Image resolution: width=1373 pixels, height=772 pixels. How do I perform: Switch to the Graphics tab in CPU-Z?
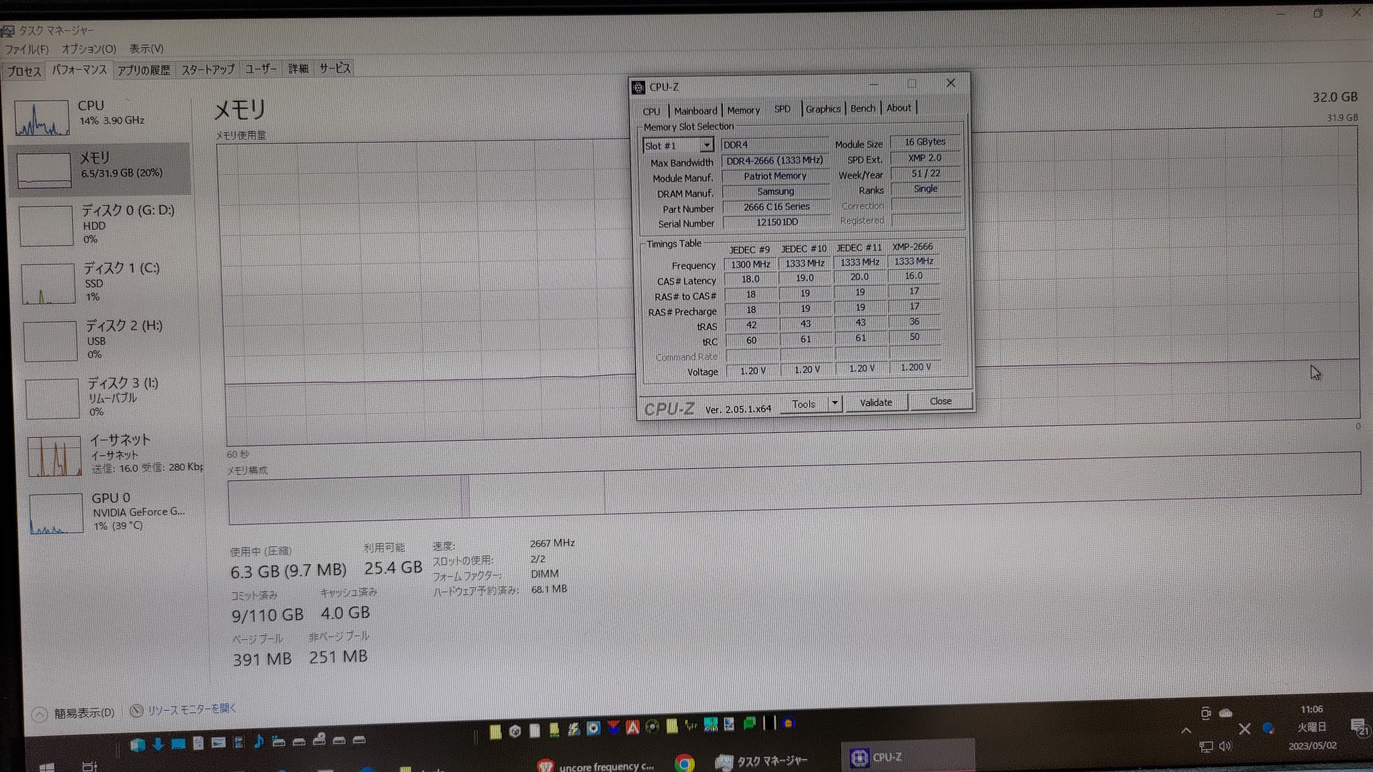click(x=823, y=109)
